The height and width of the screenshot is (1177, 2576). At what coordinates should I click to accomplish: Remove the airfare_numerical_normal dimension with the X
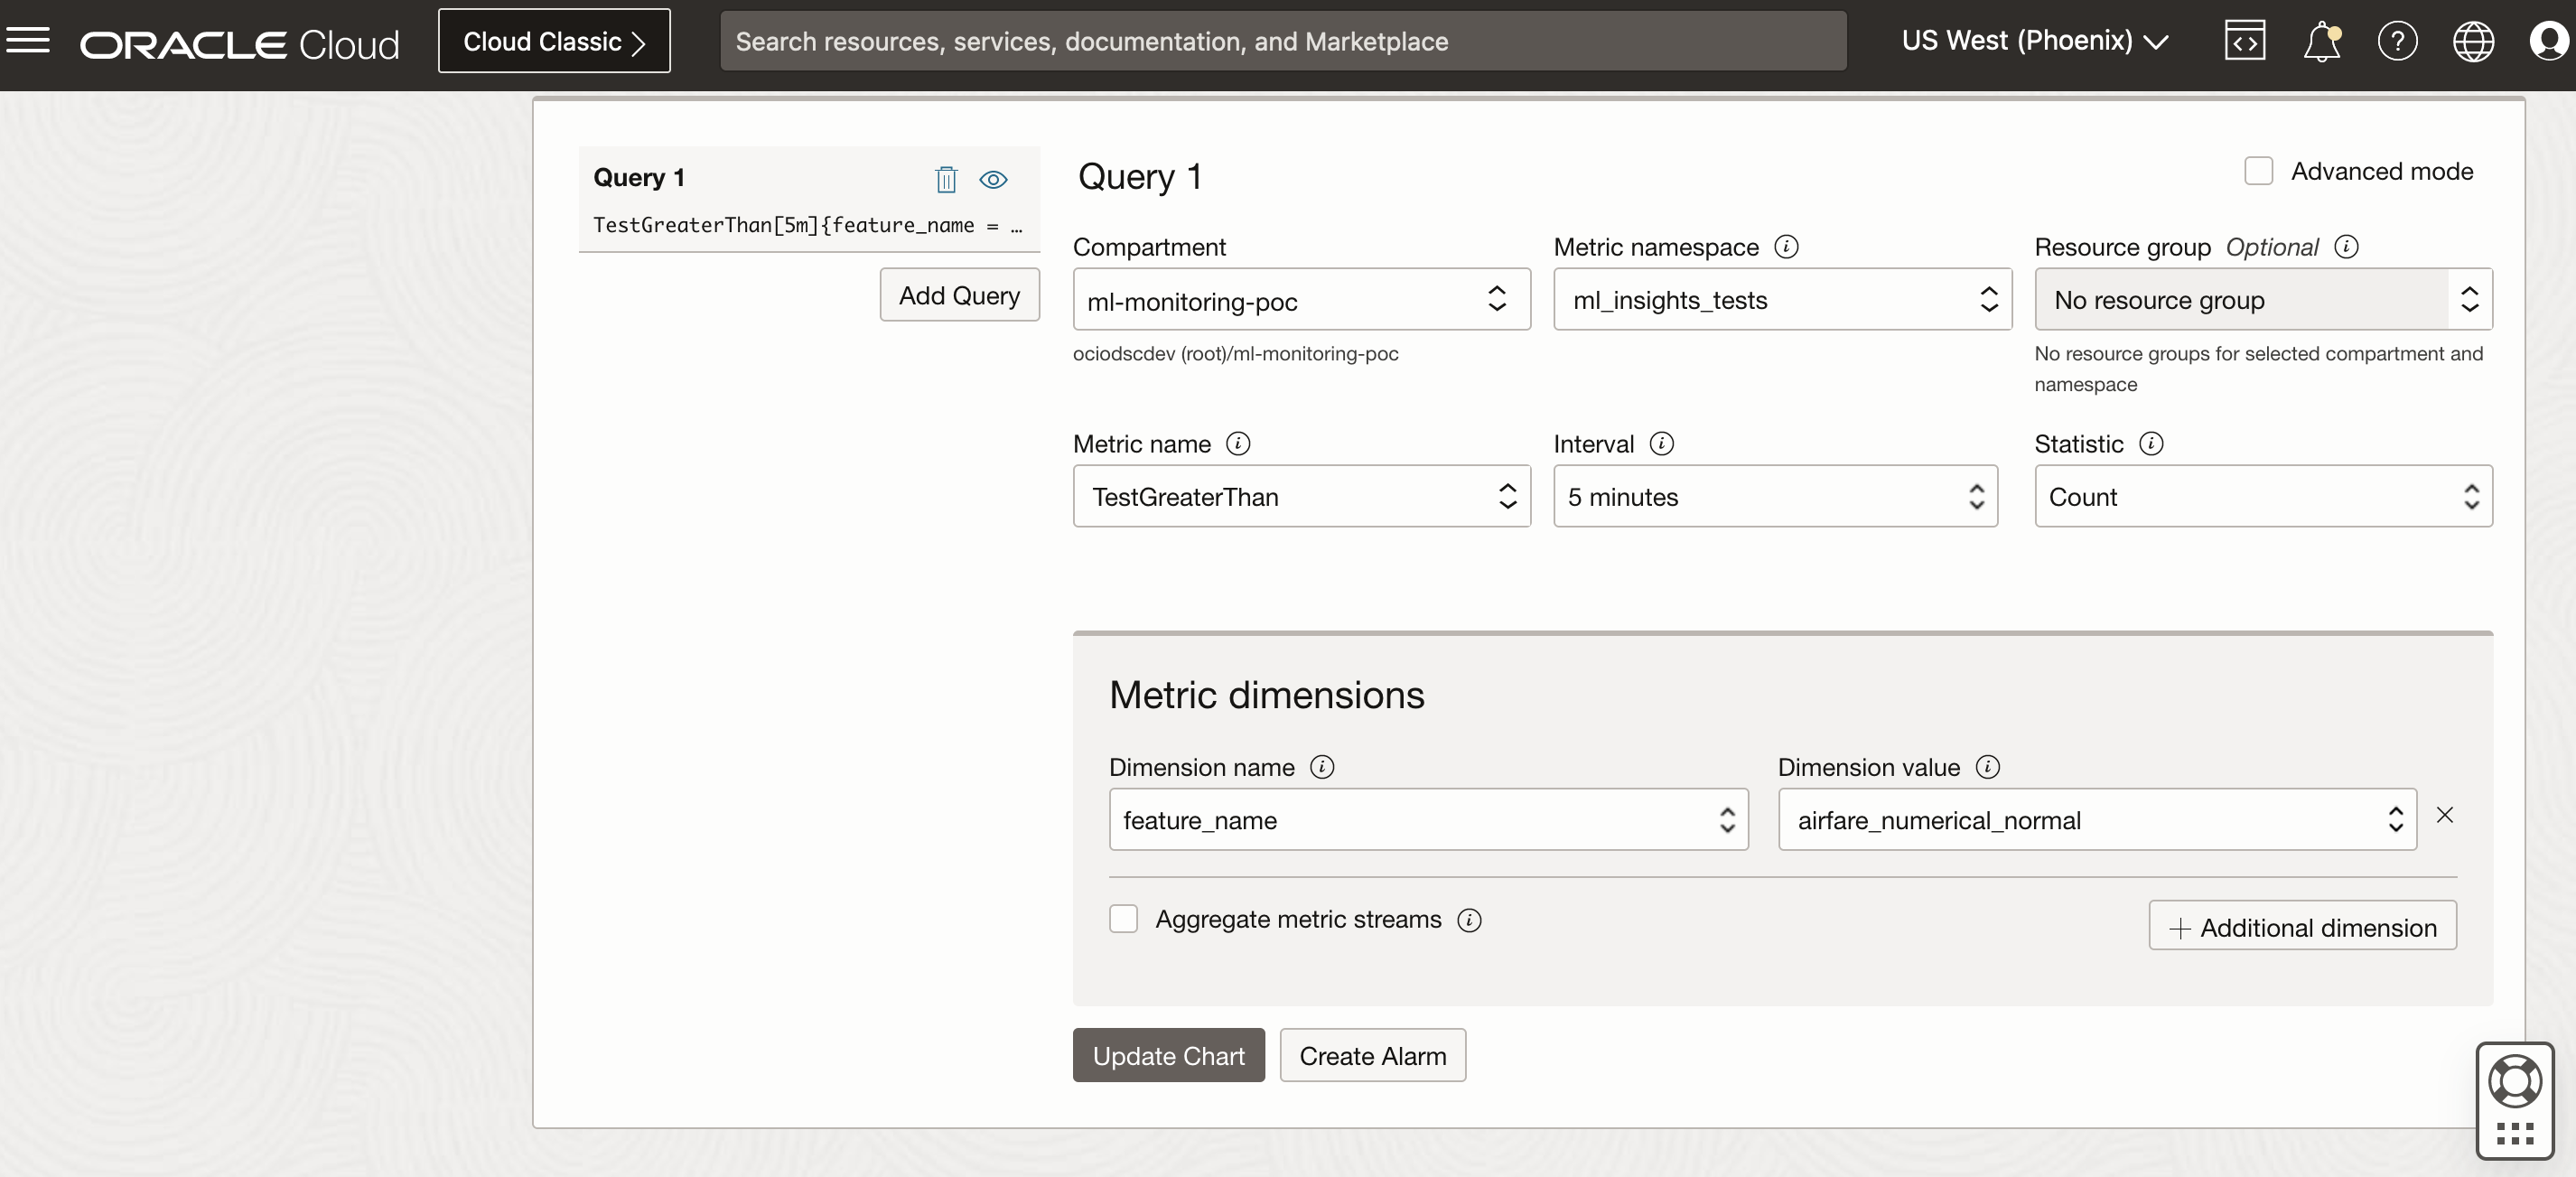tap(2444, 814)
